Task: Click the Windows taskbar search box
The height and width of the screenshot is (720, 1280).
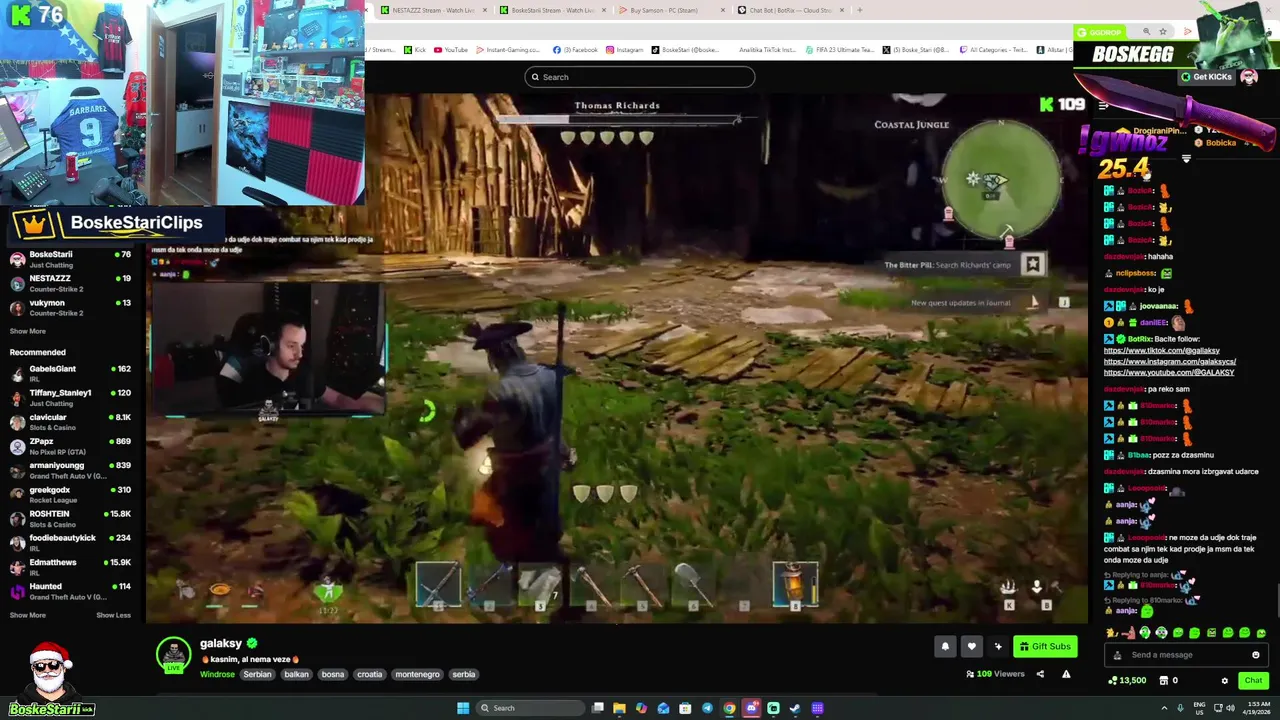Action: 530,708
